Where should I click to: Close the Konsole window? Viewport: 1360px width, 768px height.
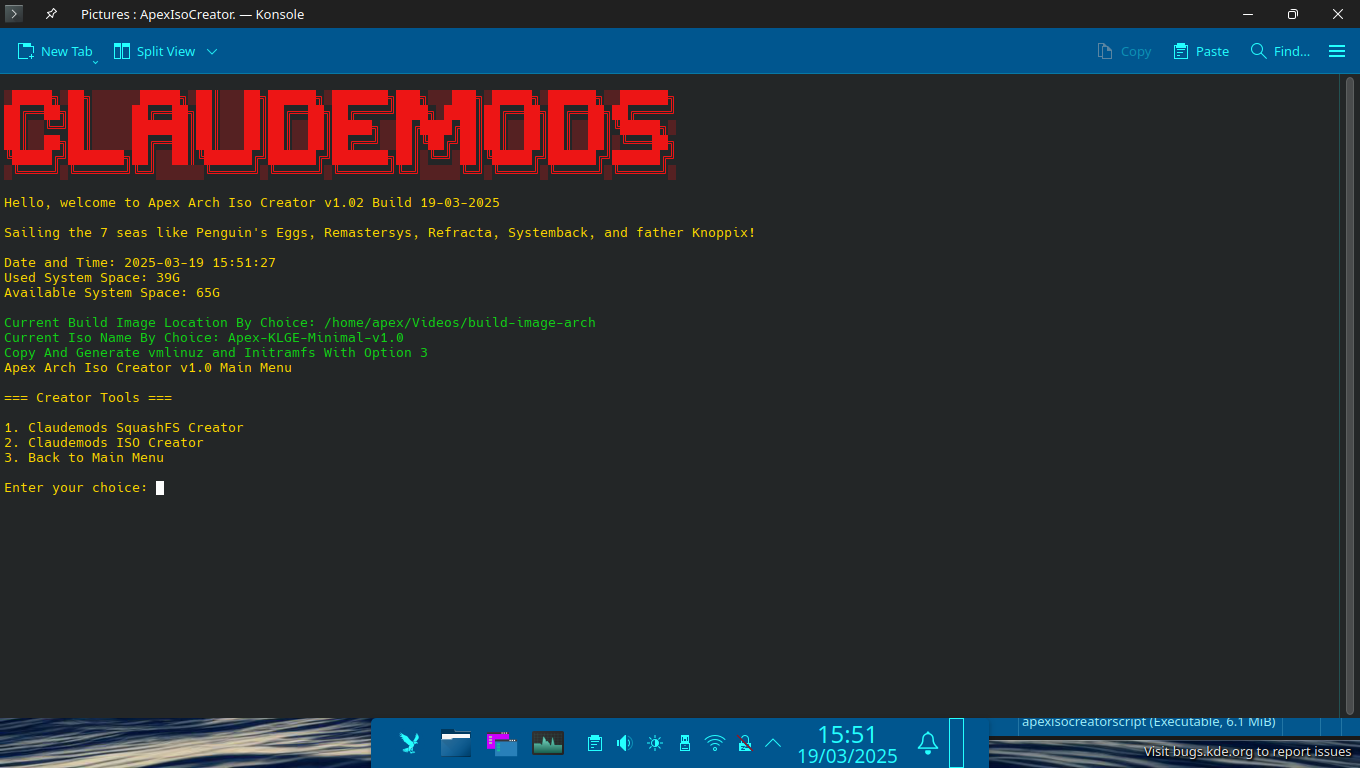click(x=1338, y=14)
